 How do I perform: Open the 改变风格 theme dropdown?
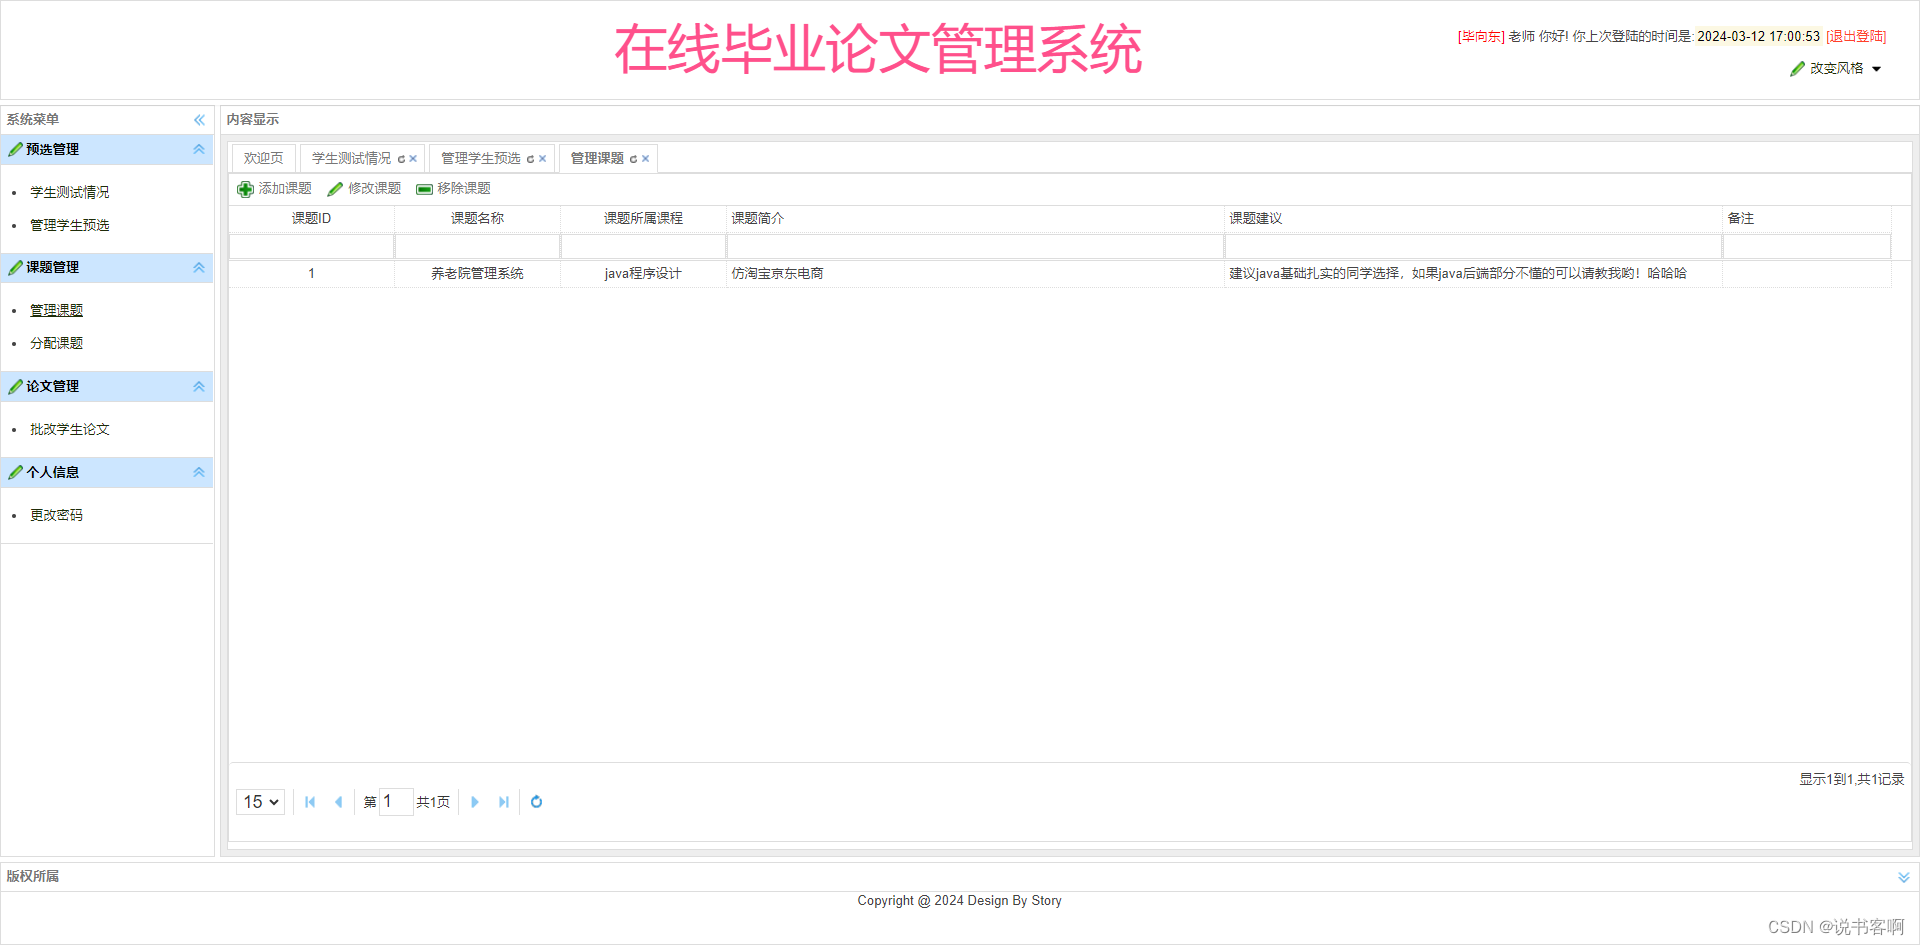point(1836,69)
